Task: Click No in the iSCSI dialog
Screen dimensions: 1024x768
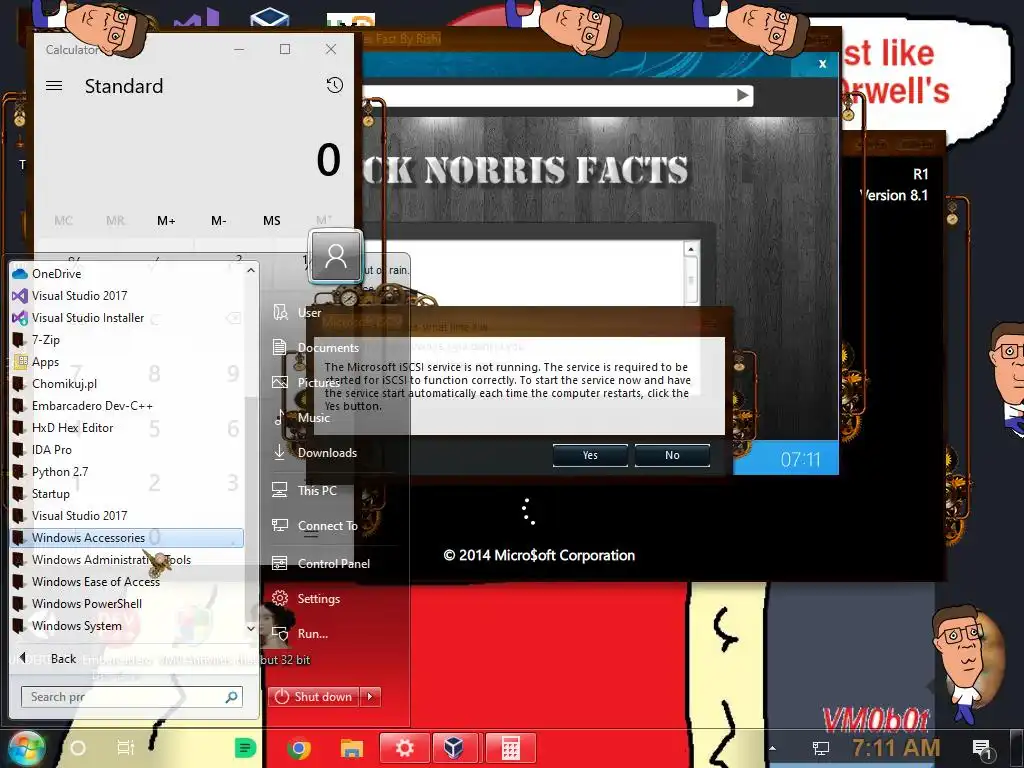Action: pos(672,455)
